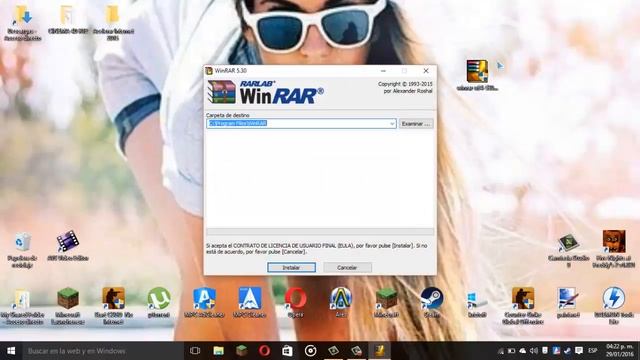Image resolution: width=640 pixels, height=360 pixels.
Task: Open Opera from the taskbar
Action: click(264, 351)
